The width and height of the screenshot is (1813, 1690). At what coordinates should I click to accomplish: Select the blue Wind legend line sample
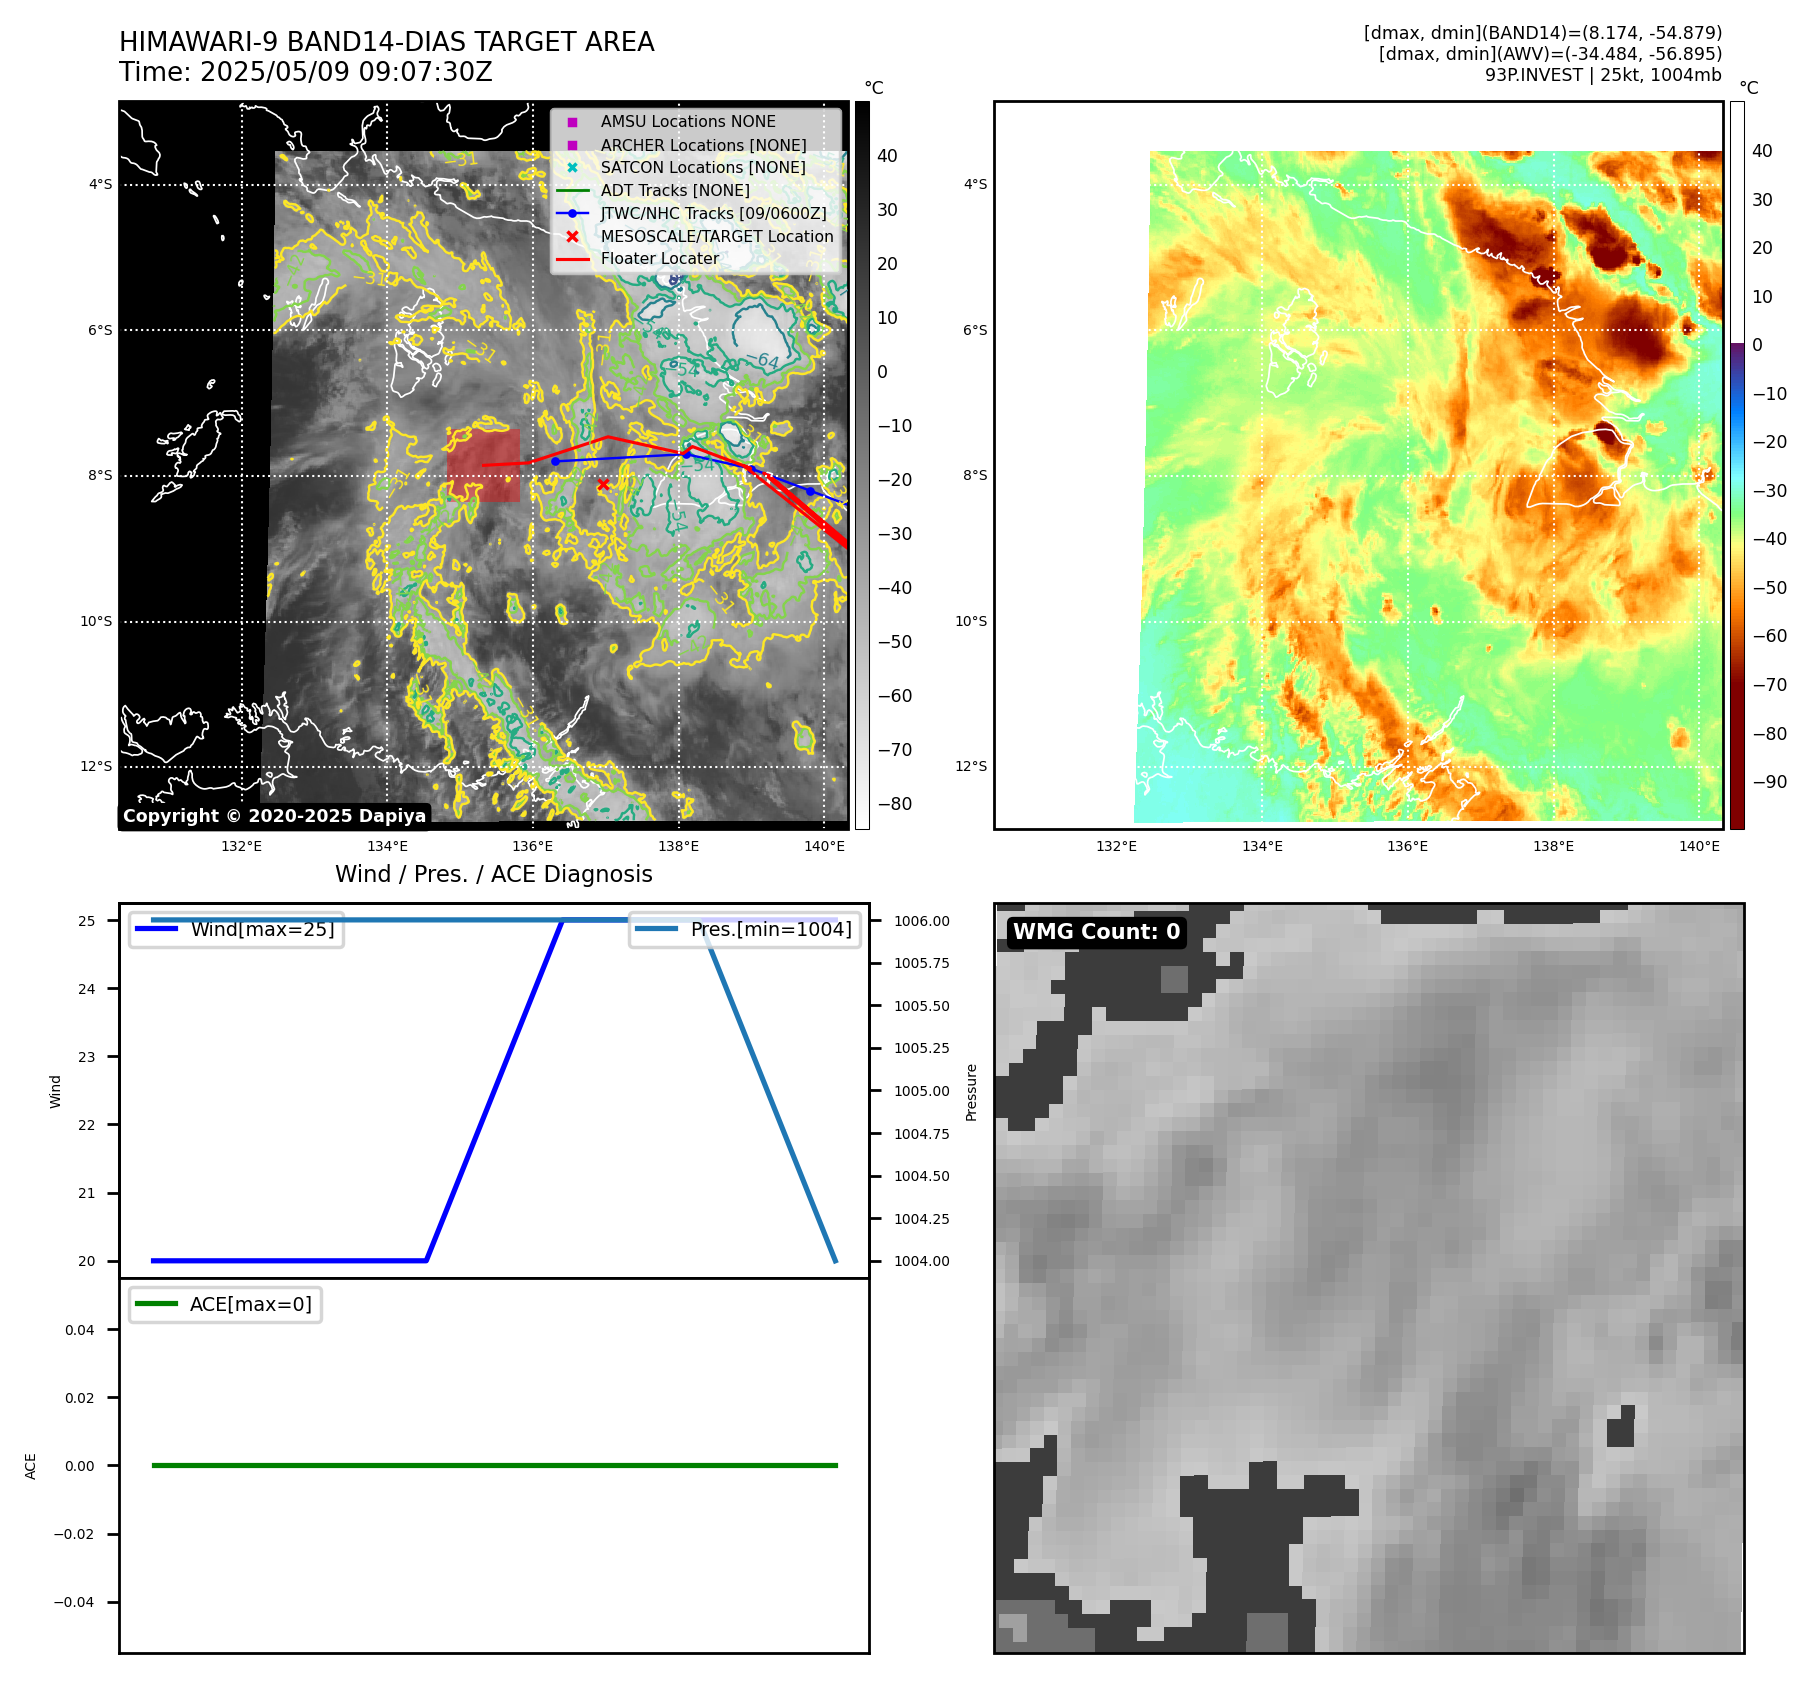point(155,929)
